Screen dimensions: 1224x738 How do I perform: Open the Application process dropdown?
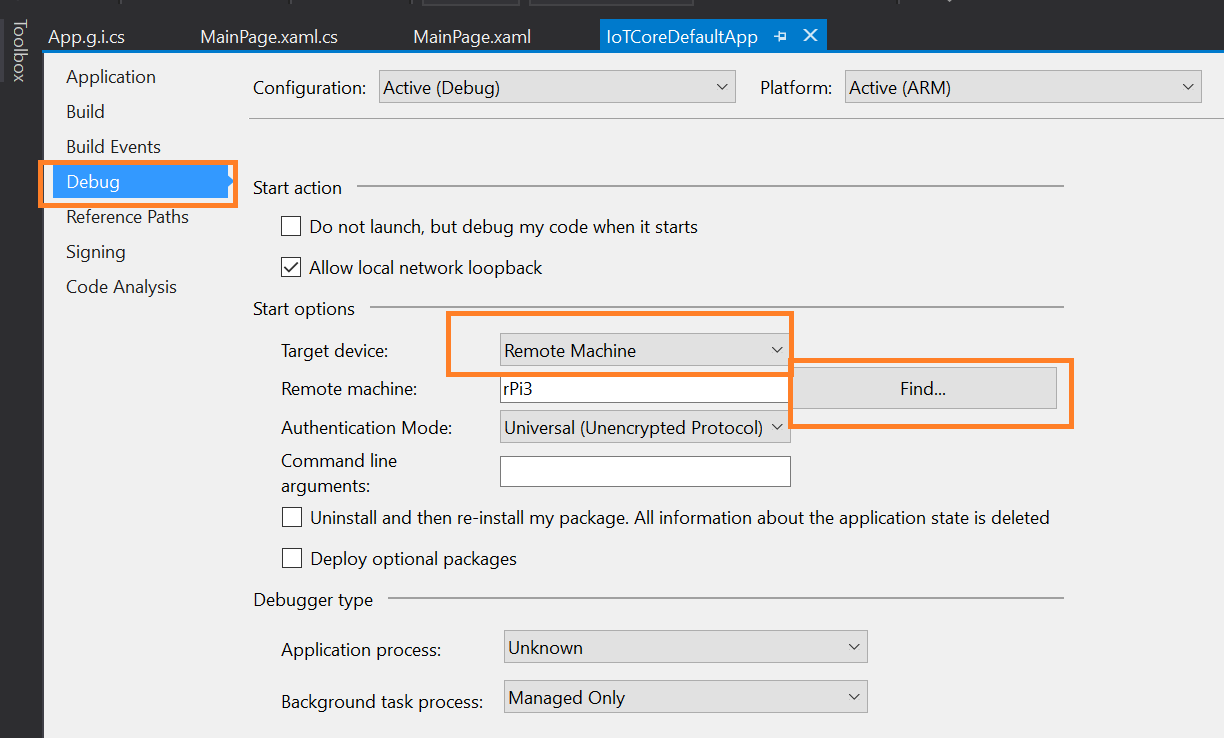tap(685, 647)
